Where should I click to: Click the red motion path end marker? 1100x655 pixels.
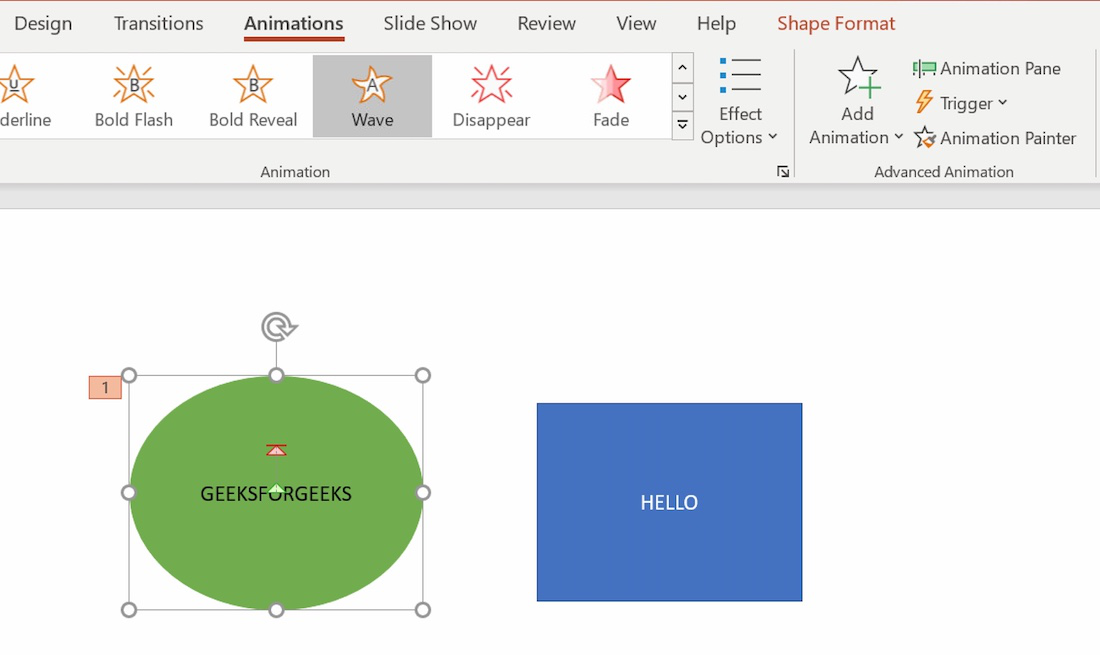click(x=276, y=450)
